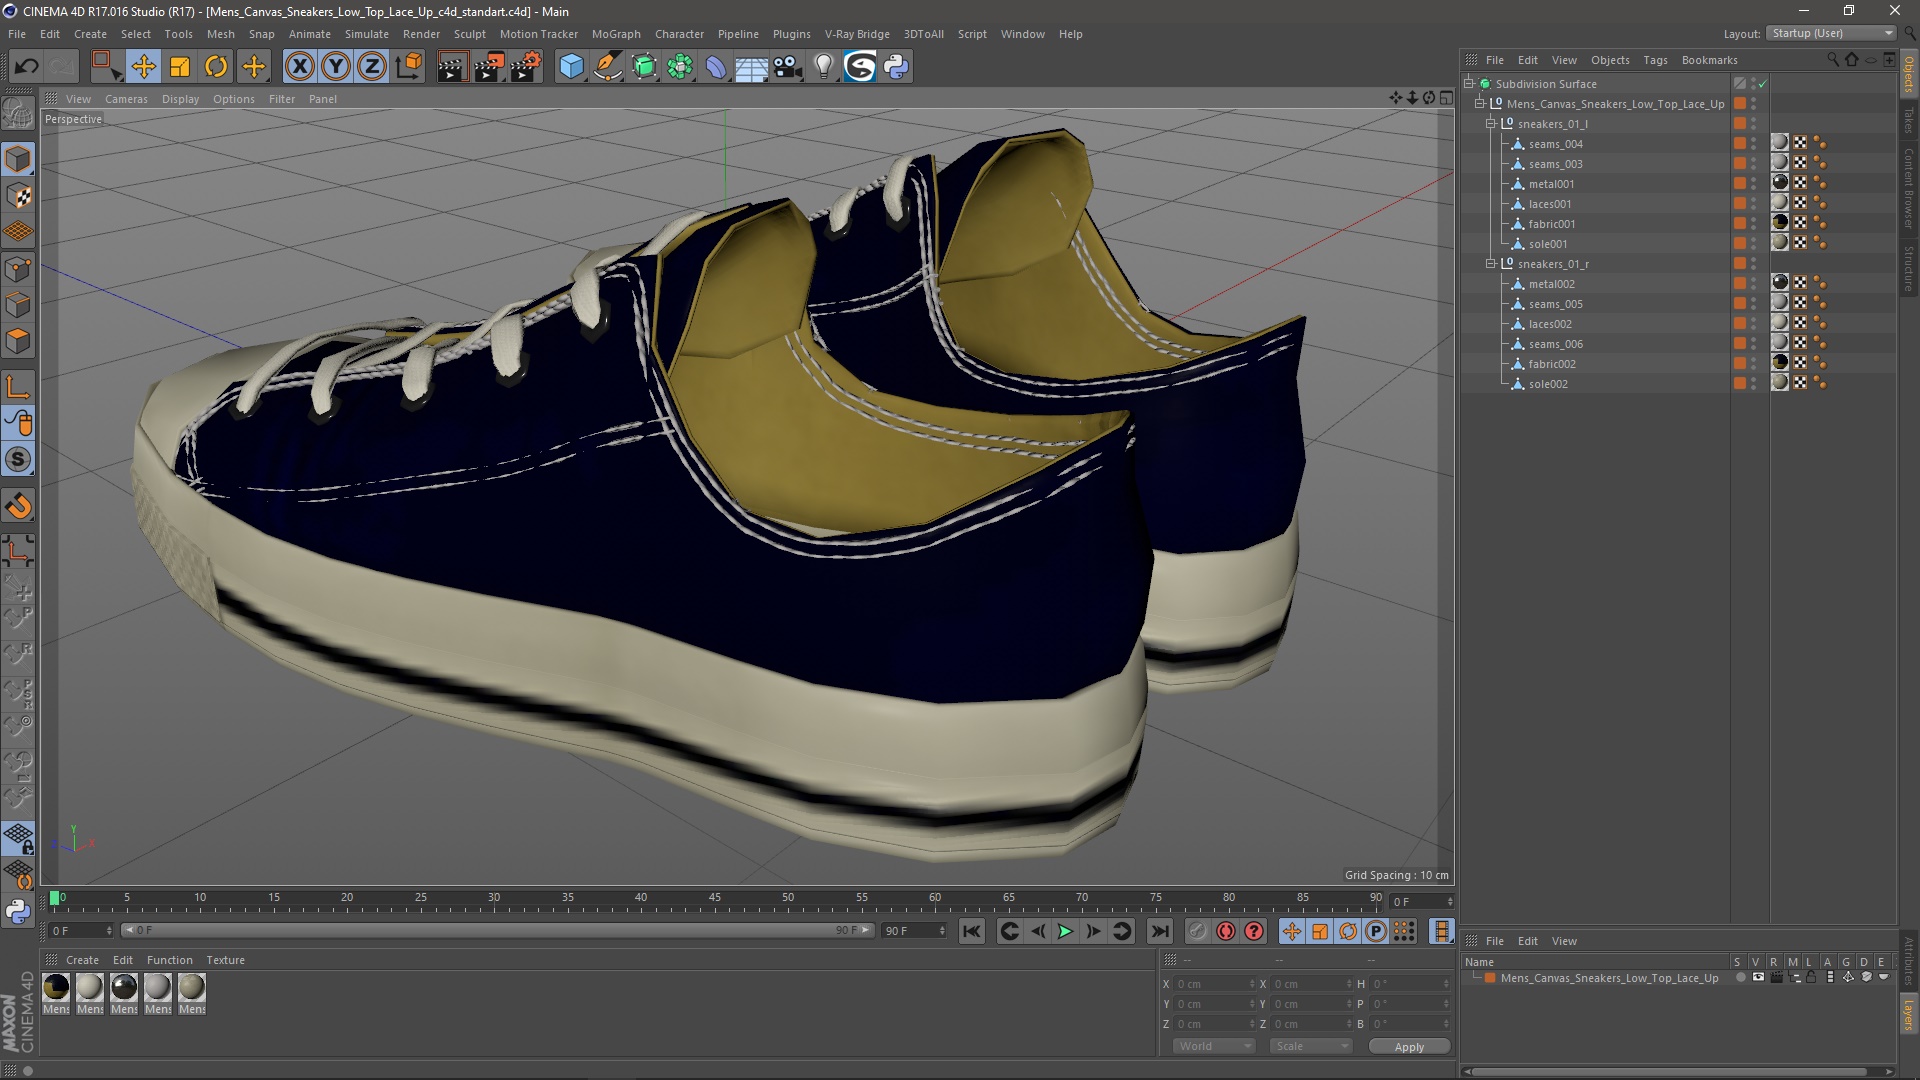Toggle visibility dots for laces001

(x=1754, y=204)
